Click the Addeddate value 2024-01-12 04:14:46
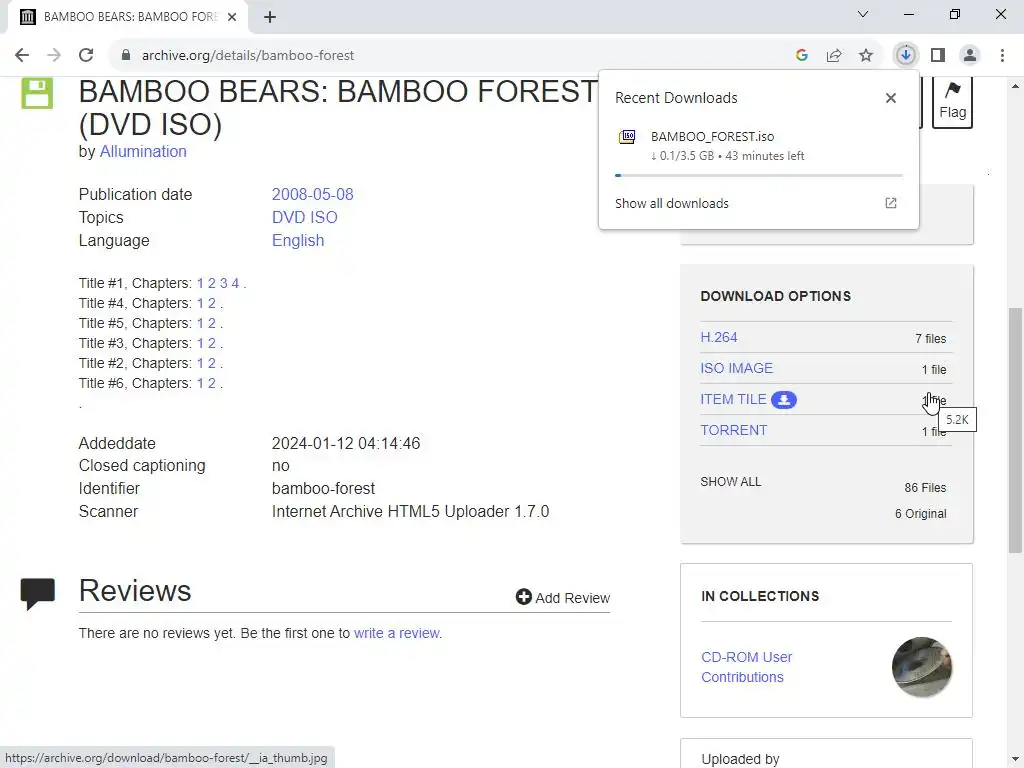The height and width of the screenshot is (768, 1024). tap(345, 443)
